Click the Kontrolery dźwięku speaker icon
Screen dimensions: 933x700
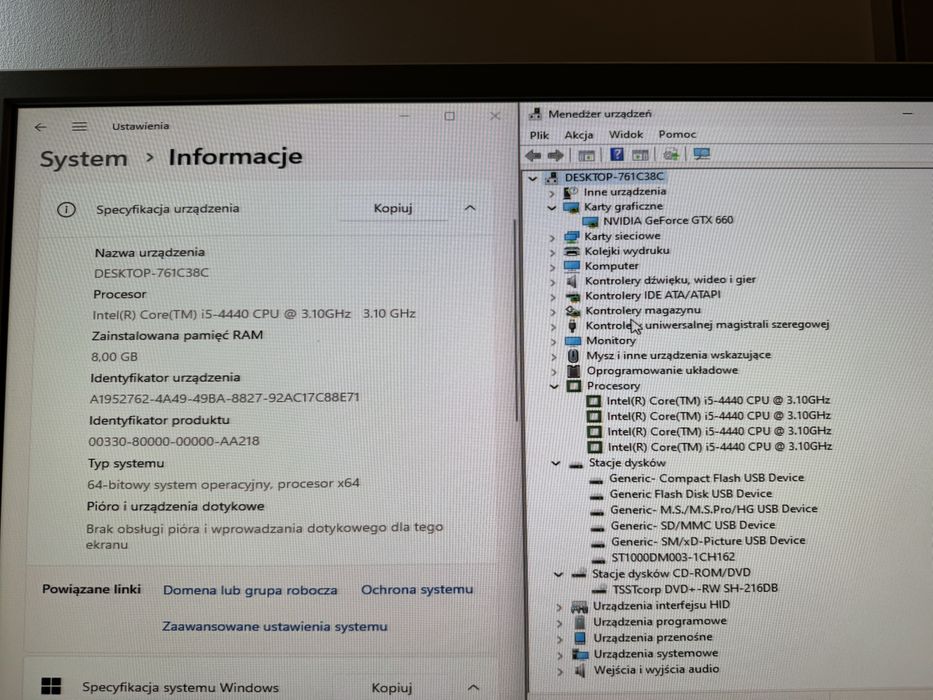pos(572,280)
